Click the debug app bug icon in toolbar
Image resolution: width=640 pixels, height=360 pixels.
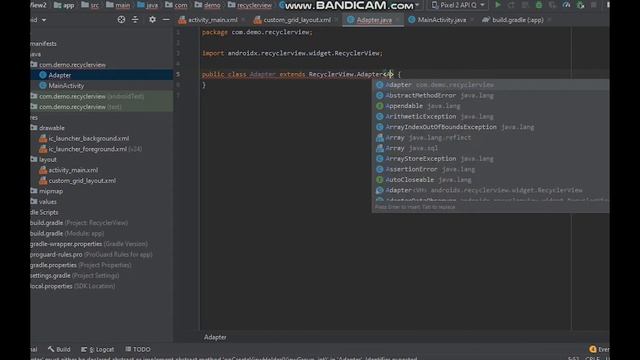pos(539,5)
